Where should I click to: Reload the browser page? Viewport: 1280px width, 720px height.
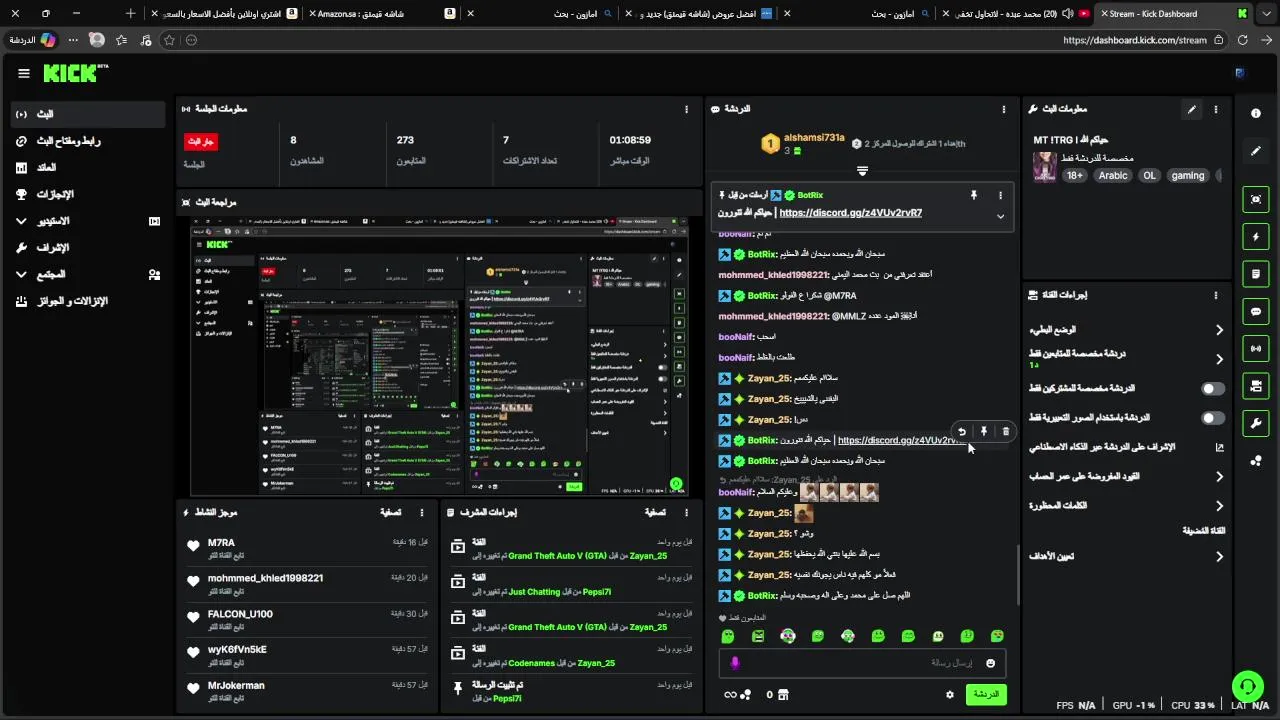(x=1243, y=40)
